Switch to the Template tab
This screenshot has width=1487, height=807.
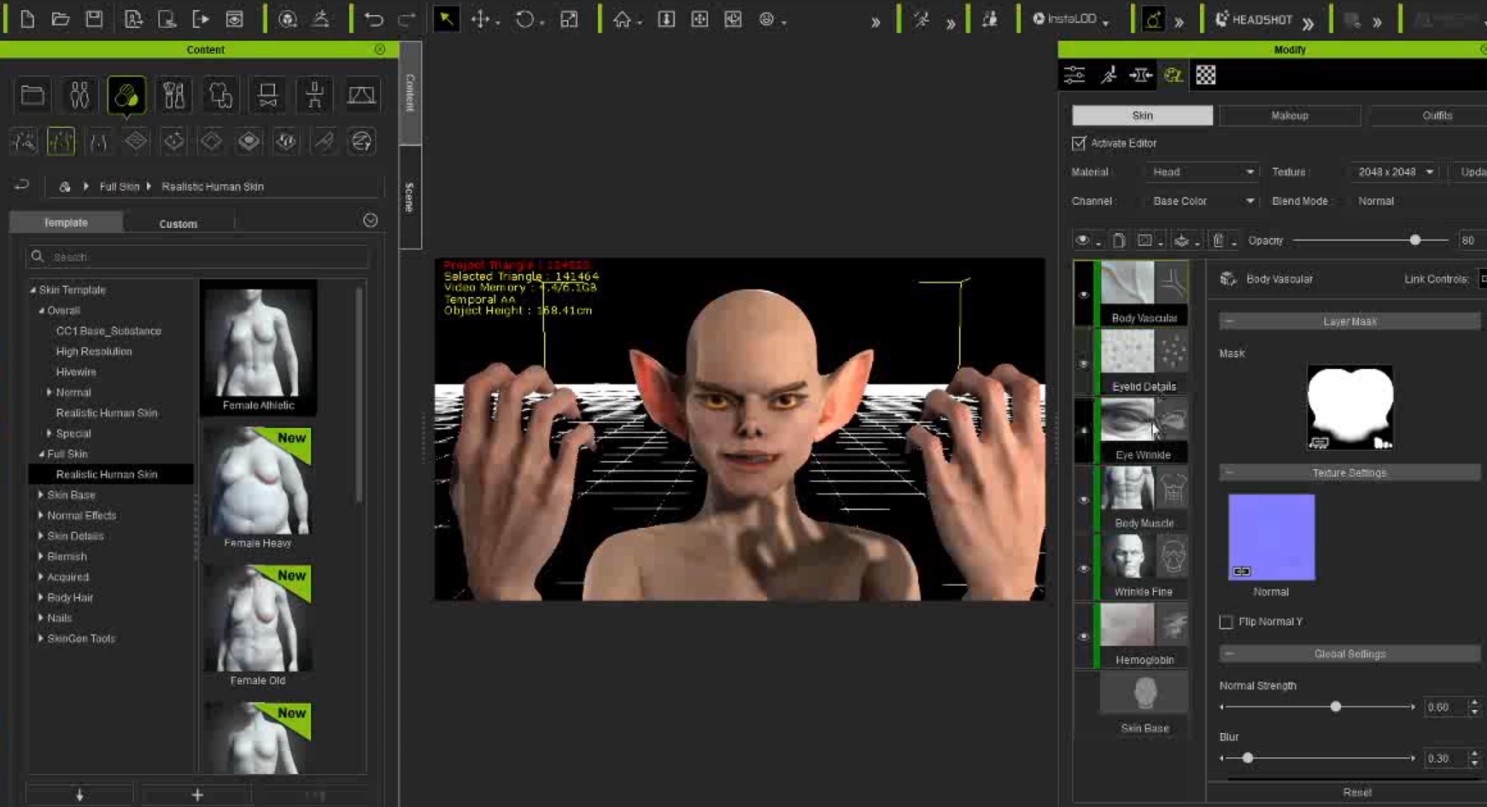click(66, 223)
